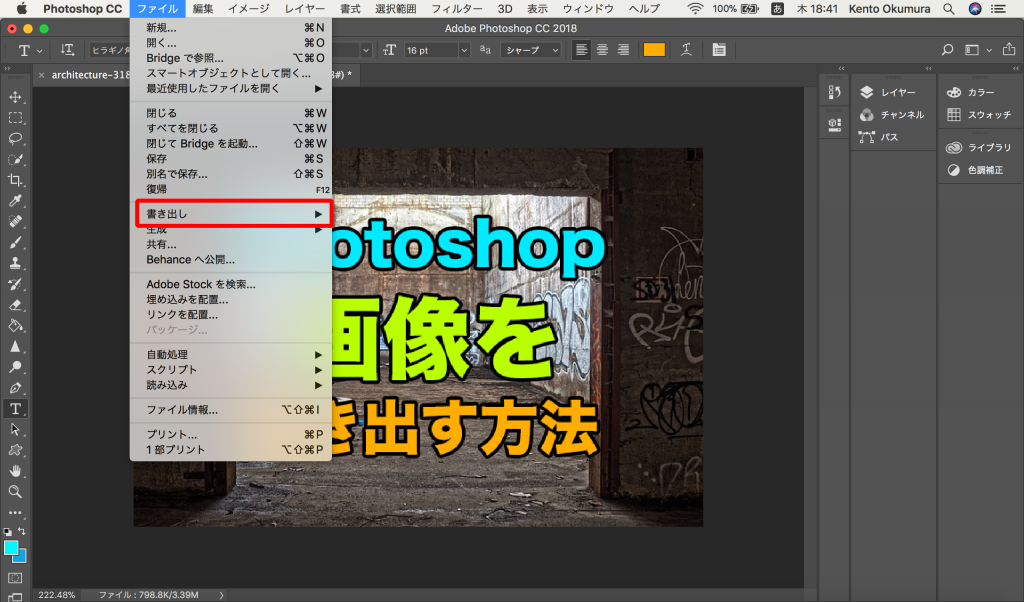Select the Brush tool

(x=15, y=243)
